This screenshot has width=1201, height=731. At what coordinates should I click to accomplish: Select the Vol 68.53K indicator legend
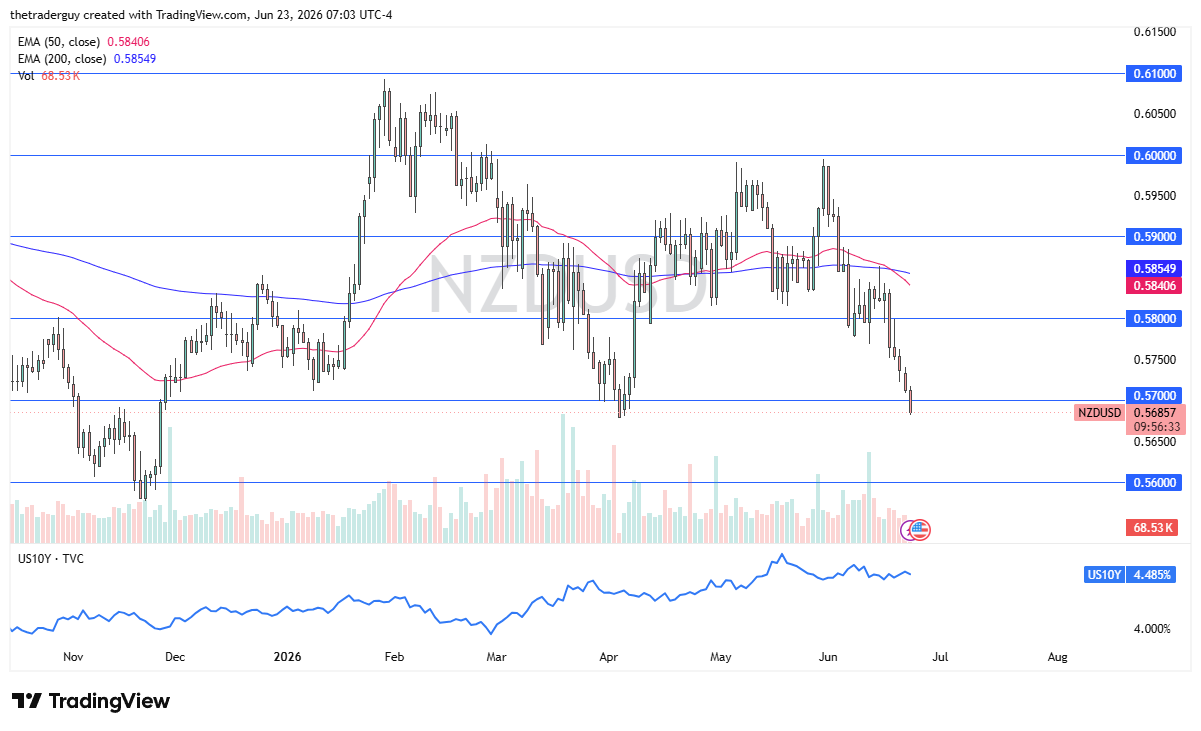pyautogui.click(x=49, y=76)
